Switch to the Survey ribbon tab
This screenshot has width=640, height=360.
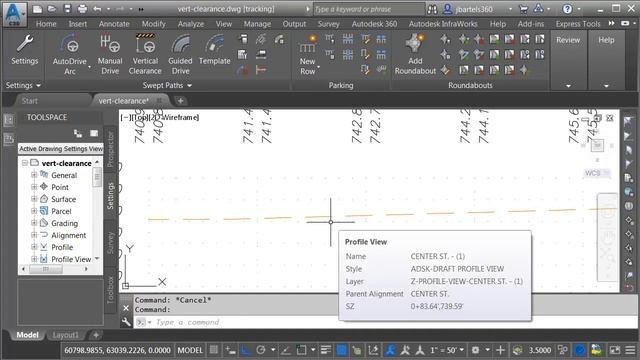pyautogui.click(x=329, y=24)
